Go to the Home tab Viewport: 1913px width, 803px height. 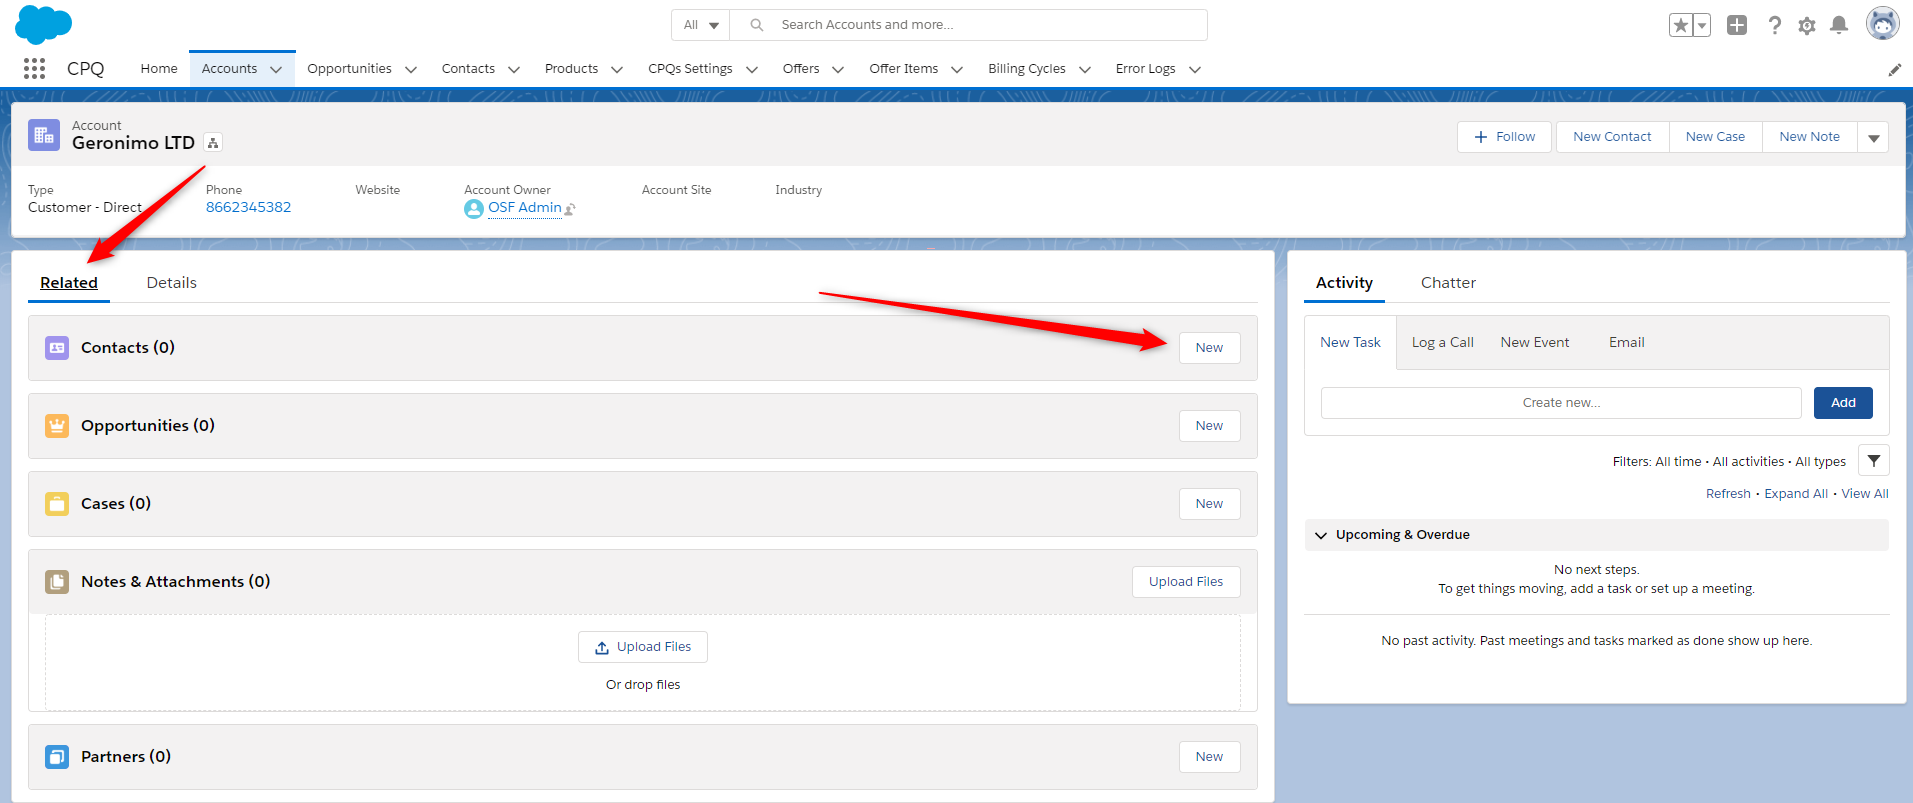159,69
